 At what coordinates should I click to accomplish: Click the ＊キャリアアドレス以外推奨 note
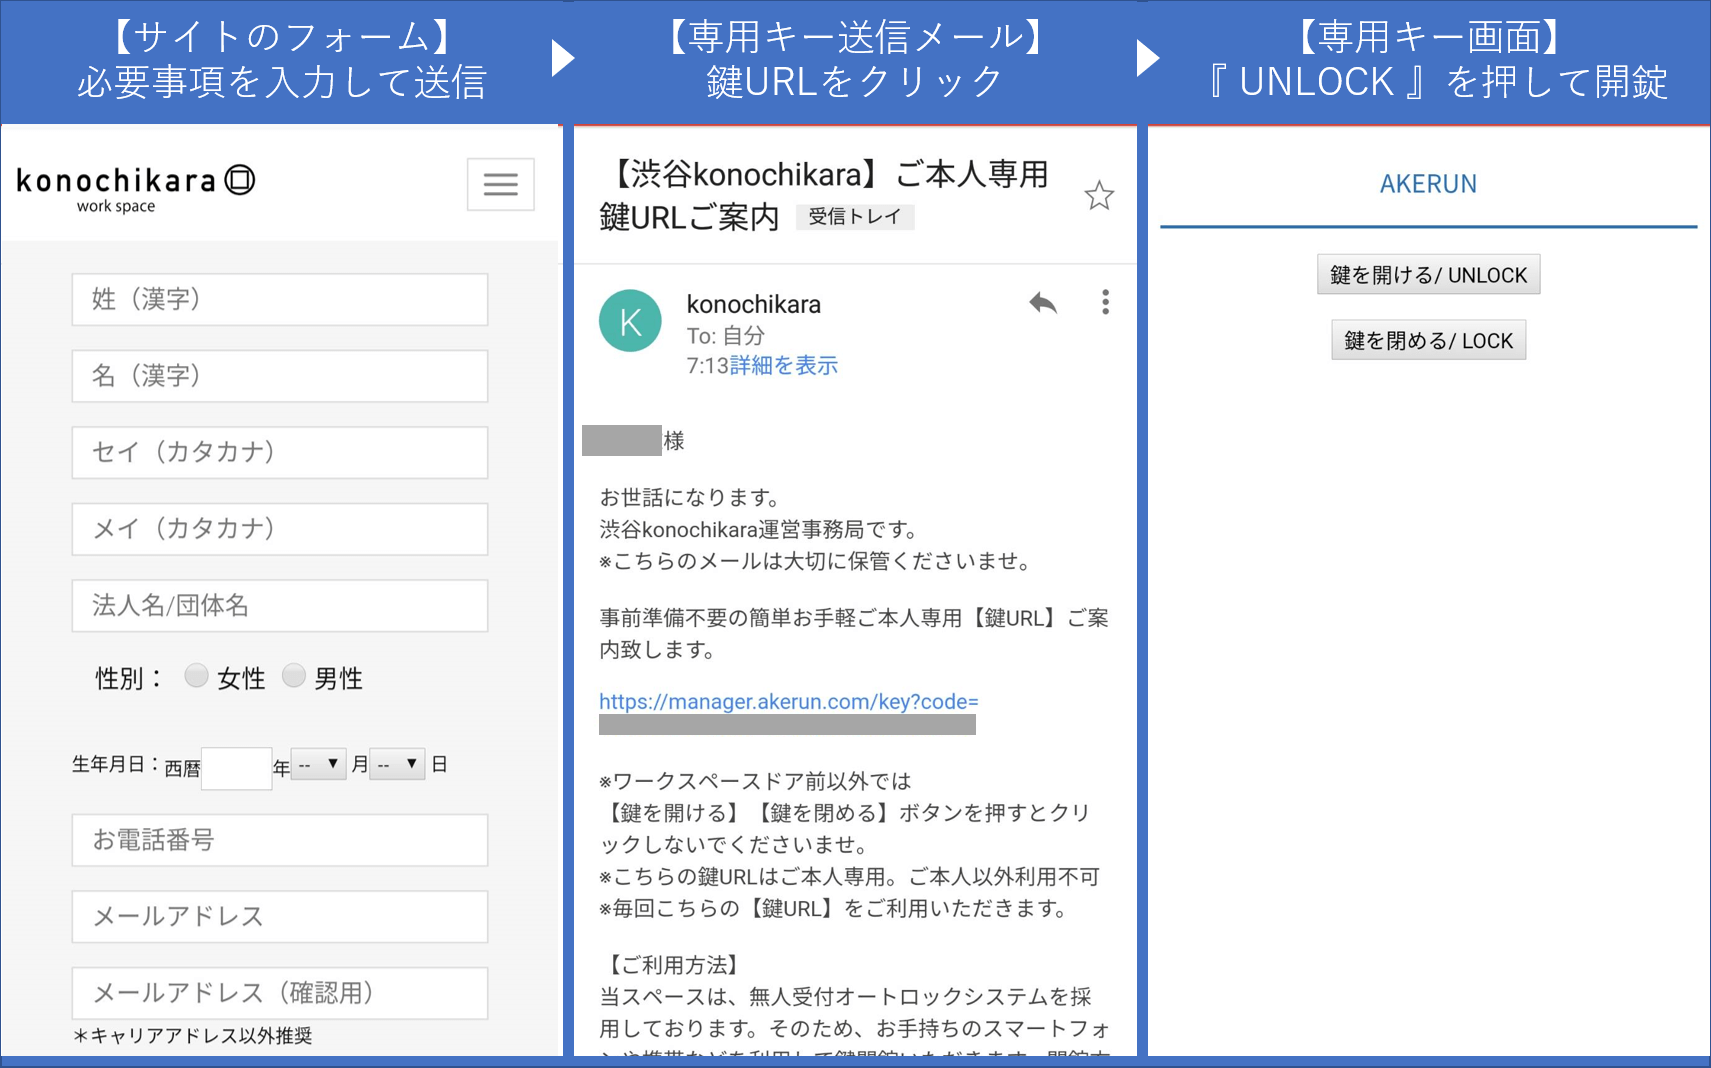point(193,1036)
